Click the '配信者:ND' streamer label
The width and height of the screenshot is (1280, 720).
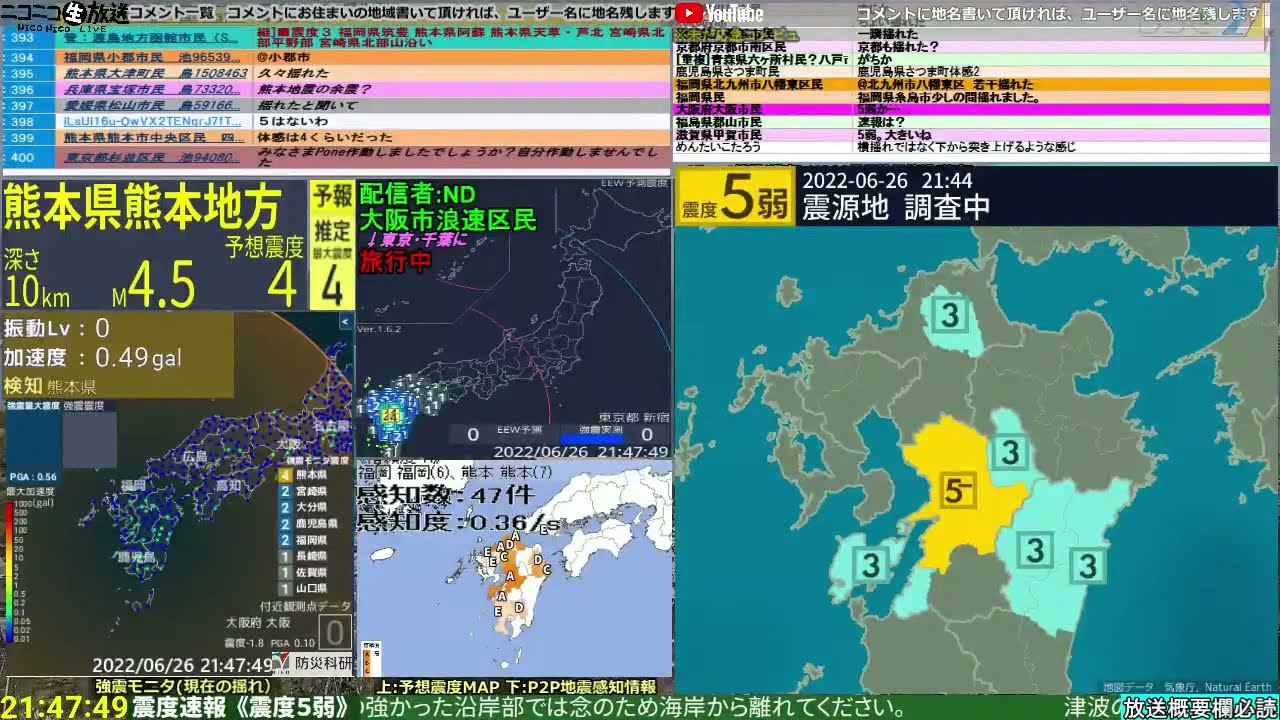pos(418,194)
